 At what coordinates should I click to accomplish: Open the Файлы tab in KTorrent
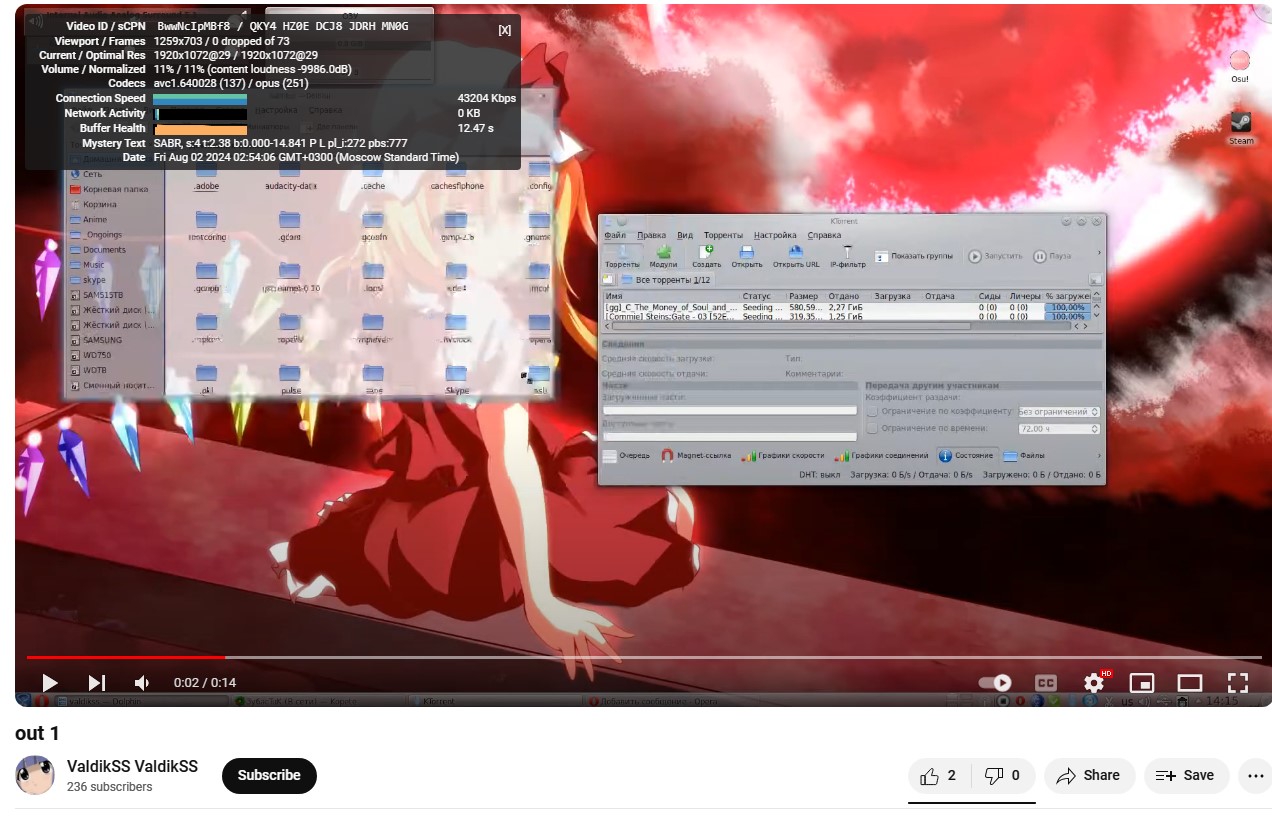[1025, 456]
